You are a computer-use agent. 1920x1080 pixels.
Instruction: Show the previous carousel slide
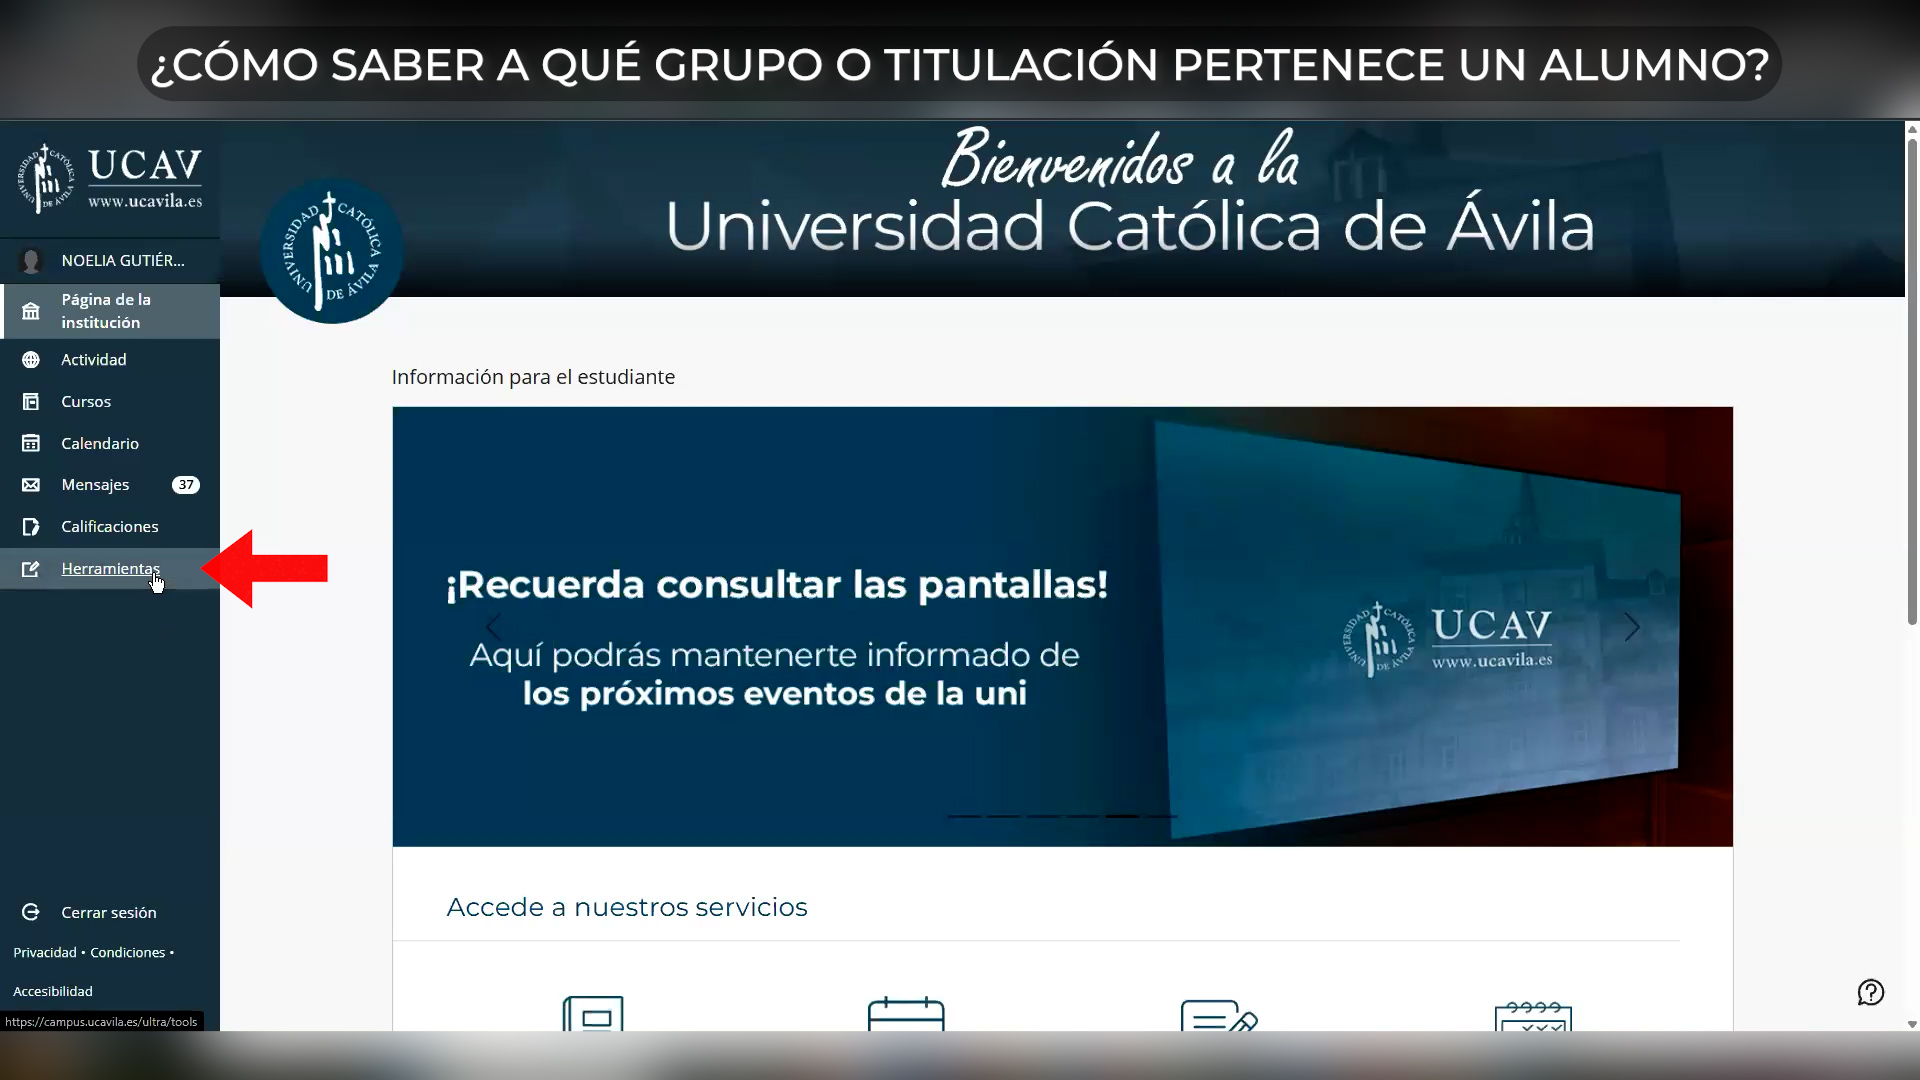tap(493, 627)
